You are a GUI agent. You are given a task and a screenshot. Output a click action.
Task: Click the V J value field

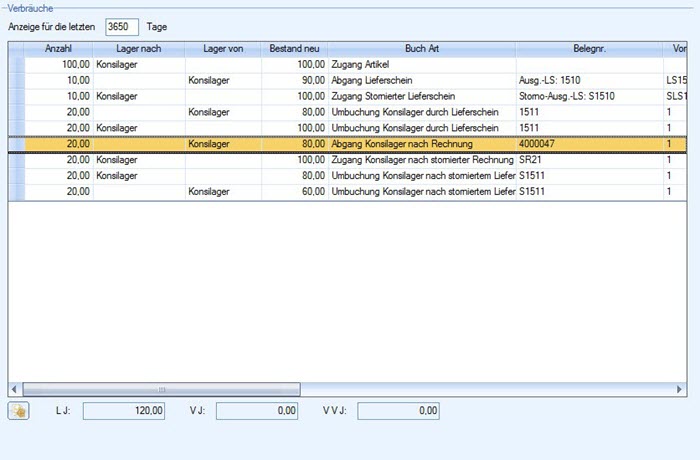pyautogui.click(x=258, y=410)
